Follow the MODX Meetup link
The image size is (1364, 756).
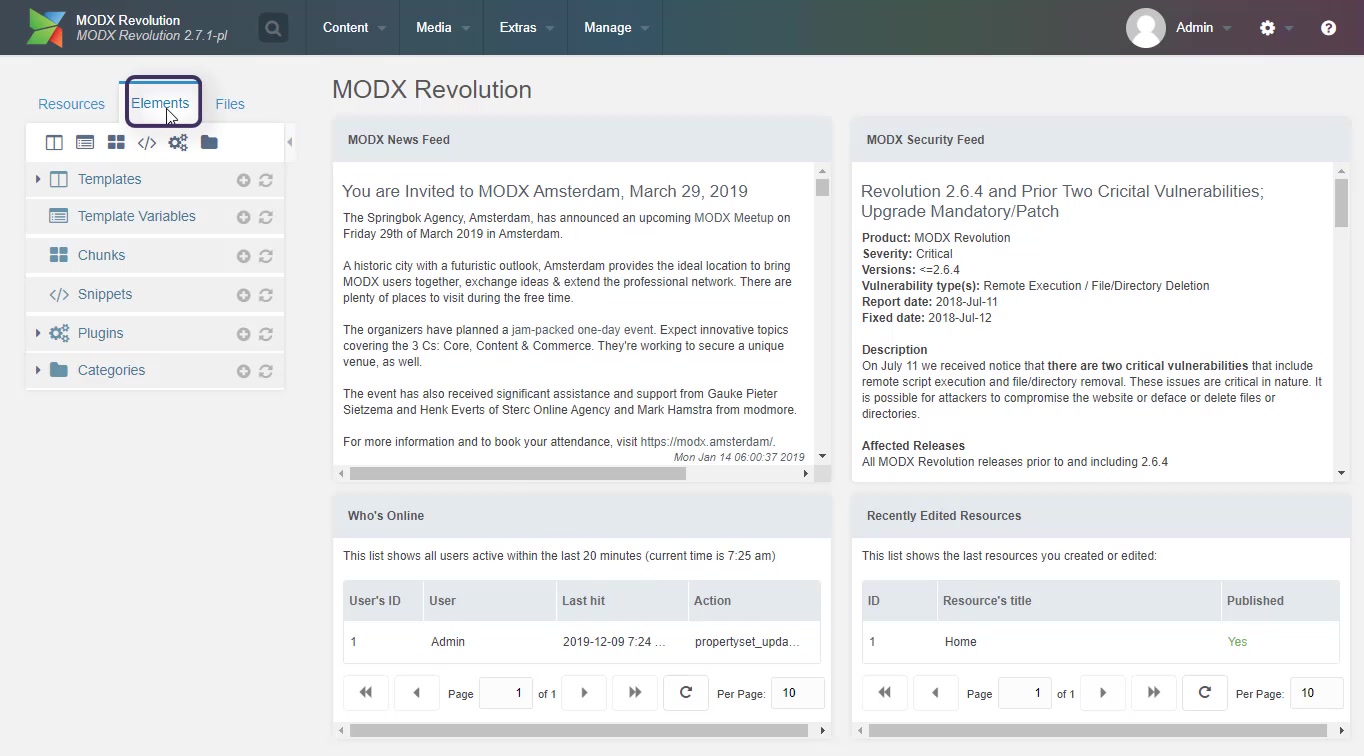pos(733,218)
